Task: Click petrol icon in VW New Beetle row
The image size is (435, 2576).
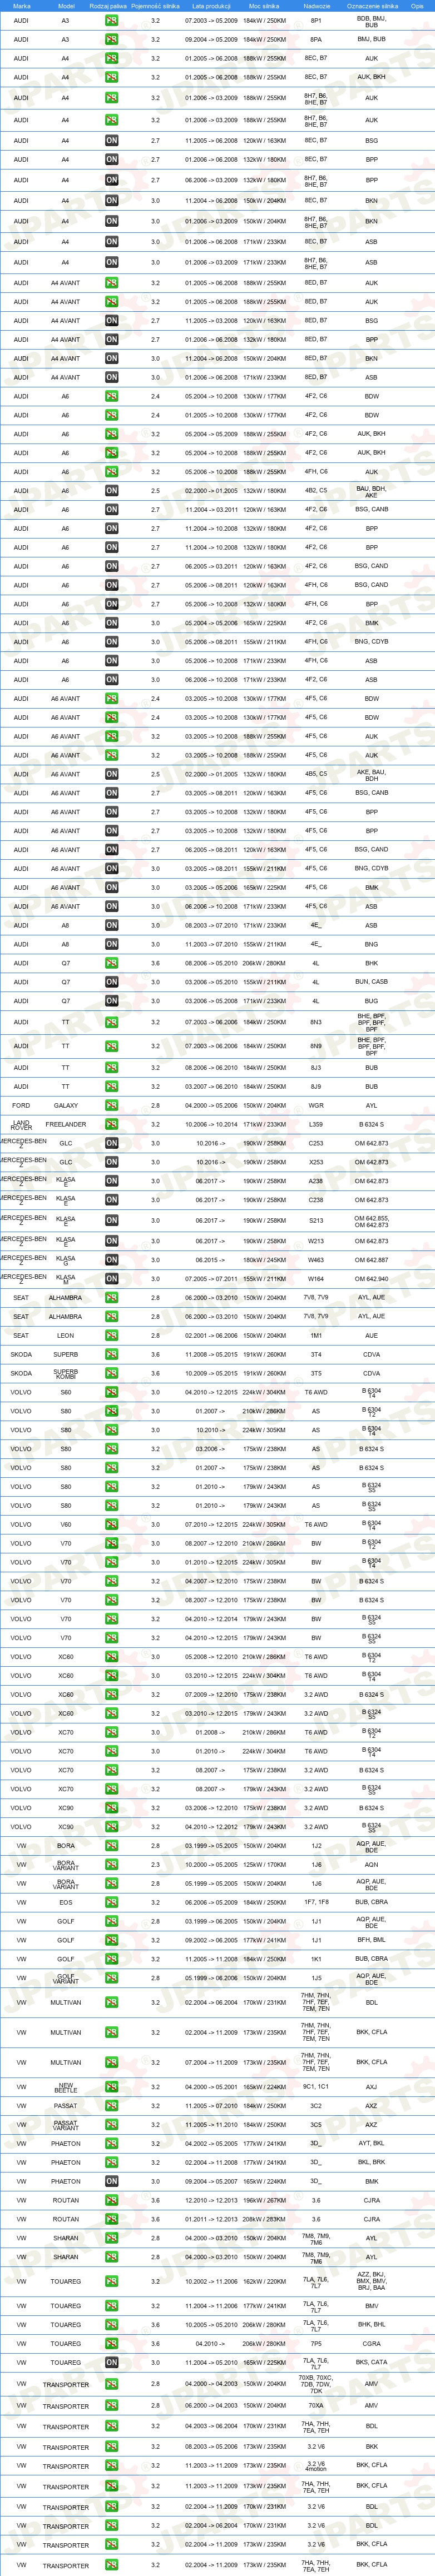Action: click(x=111, y=2088)
